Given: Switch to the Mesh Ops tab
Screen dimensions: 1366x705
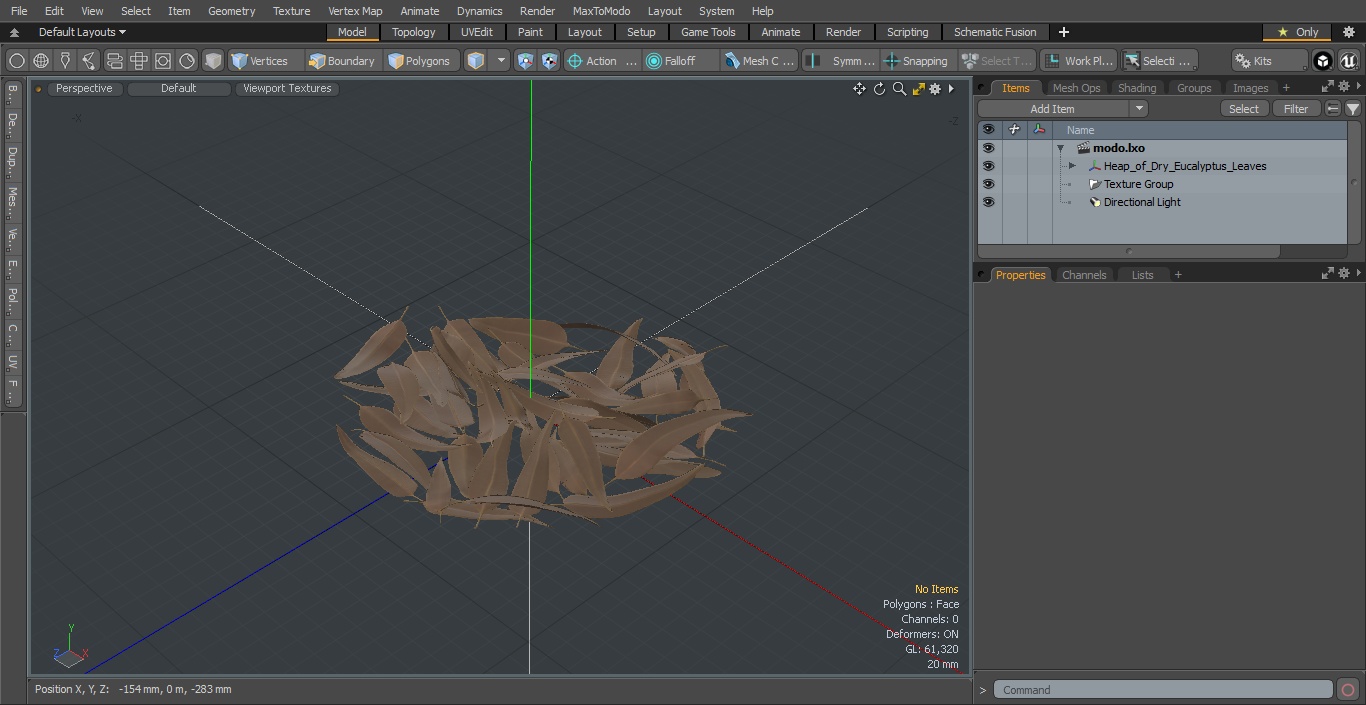Looking at the screenshot, I should tap(1076, 88).
